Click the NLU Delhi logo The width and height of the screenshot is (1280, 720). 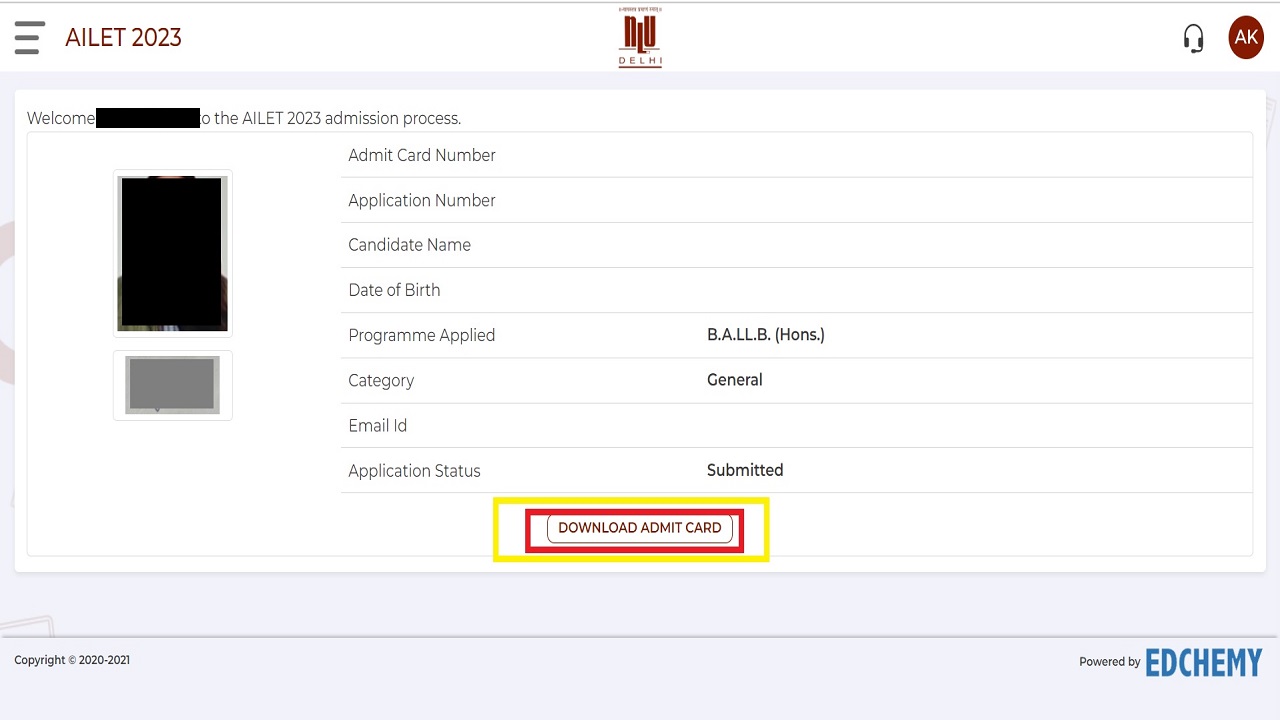click(640, 38)
